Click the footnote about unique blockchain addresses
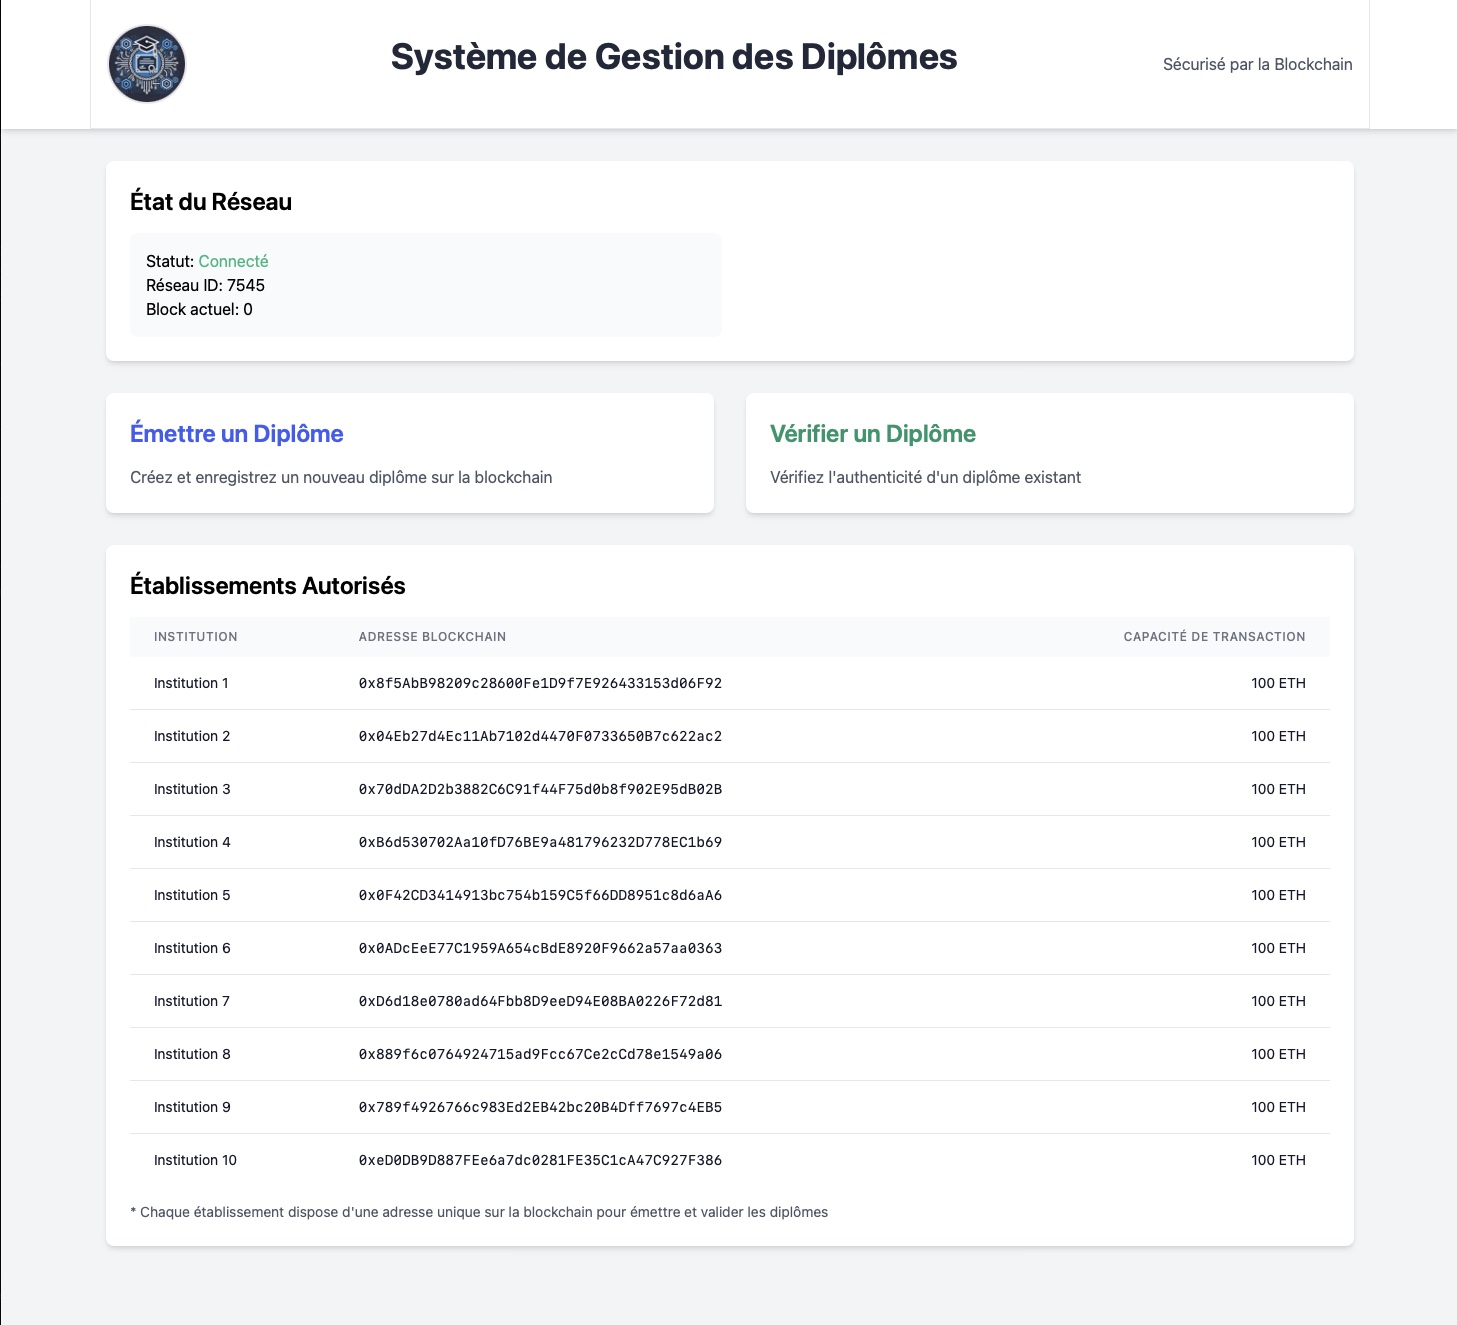This screenshot has width=1457, height=1325. click(479, 1211)
